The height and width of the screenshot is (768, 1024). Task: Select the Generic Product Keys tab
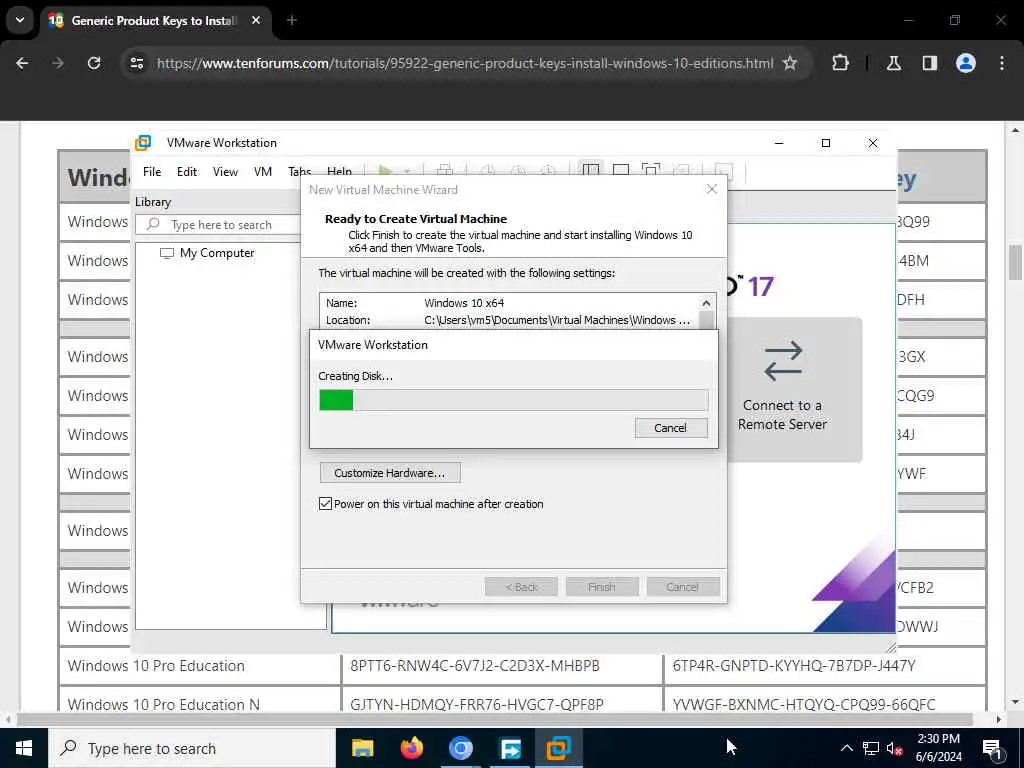(154, 20)
